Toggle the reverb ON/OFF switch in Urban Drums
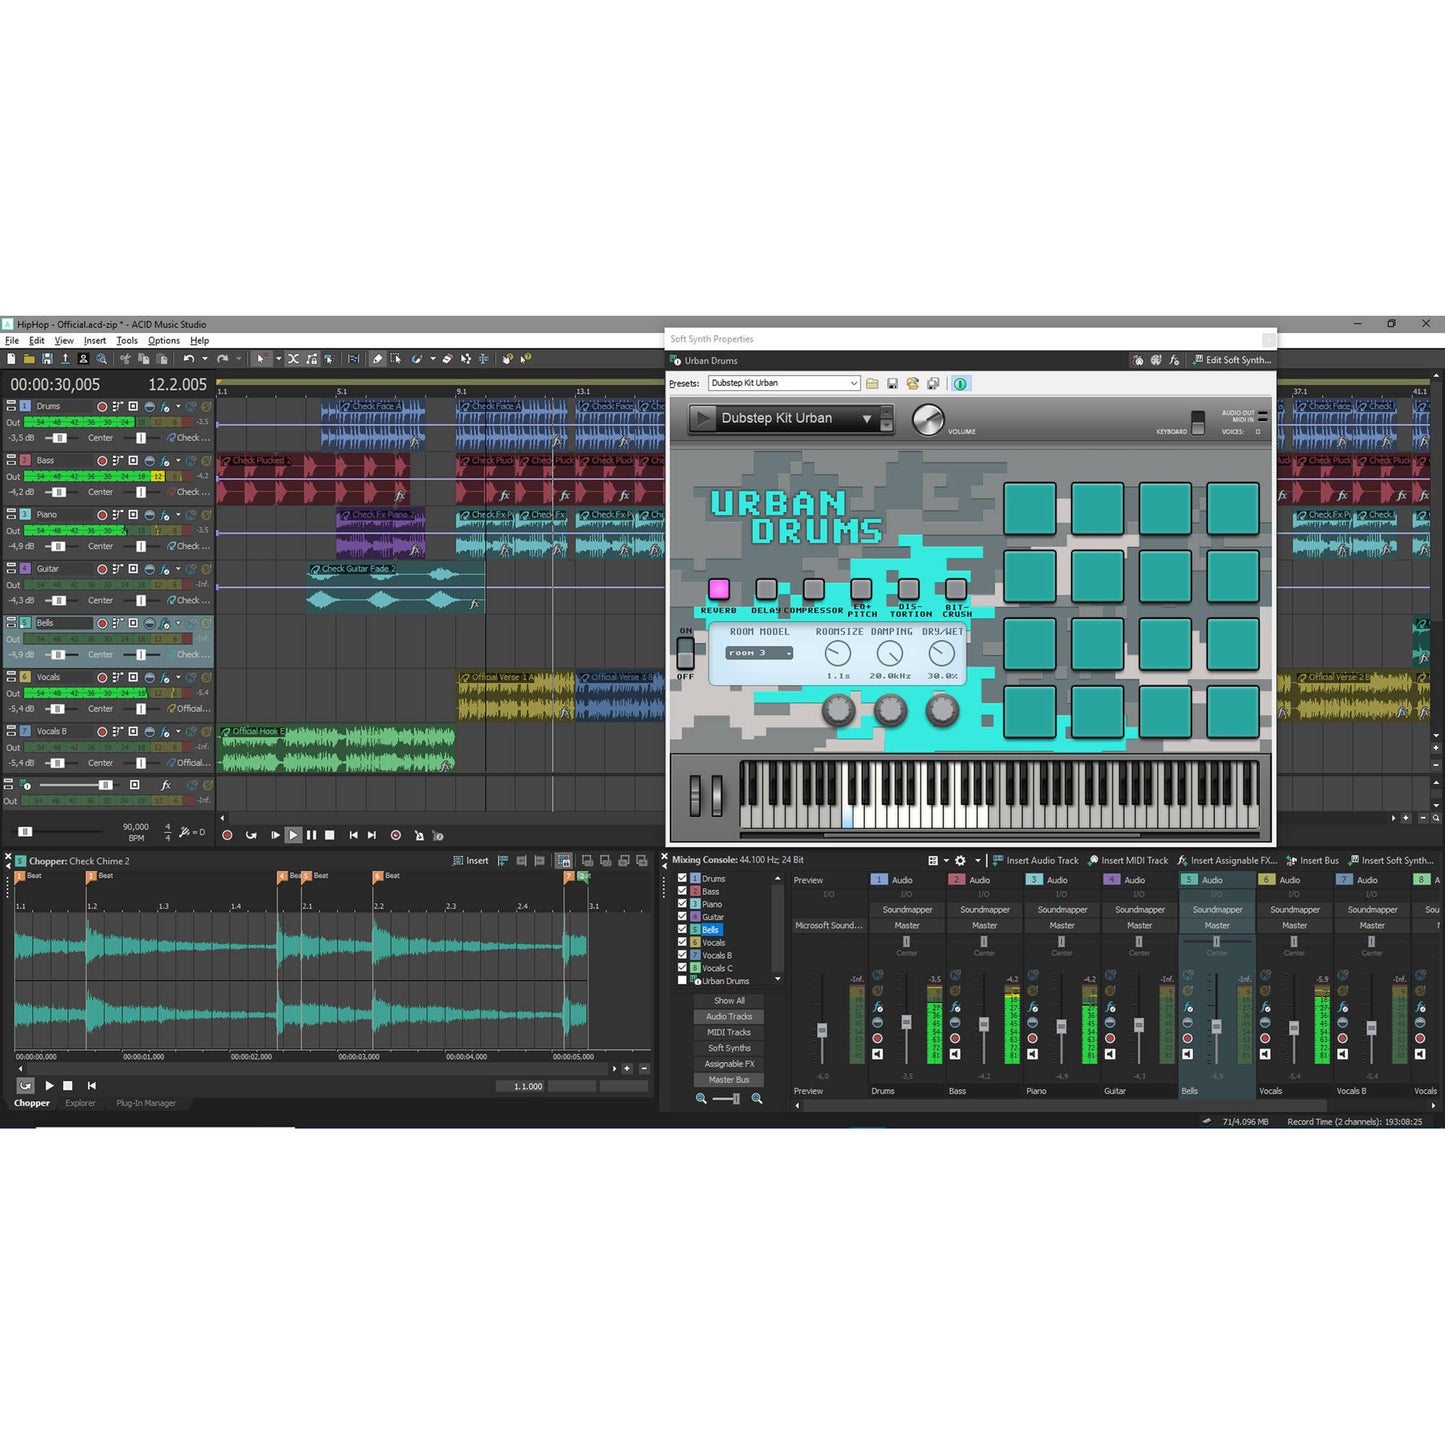The height and width of the screenshot is (1445, 1445). pos(685,655)
